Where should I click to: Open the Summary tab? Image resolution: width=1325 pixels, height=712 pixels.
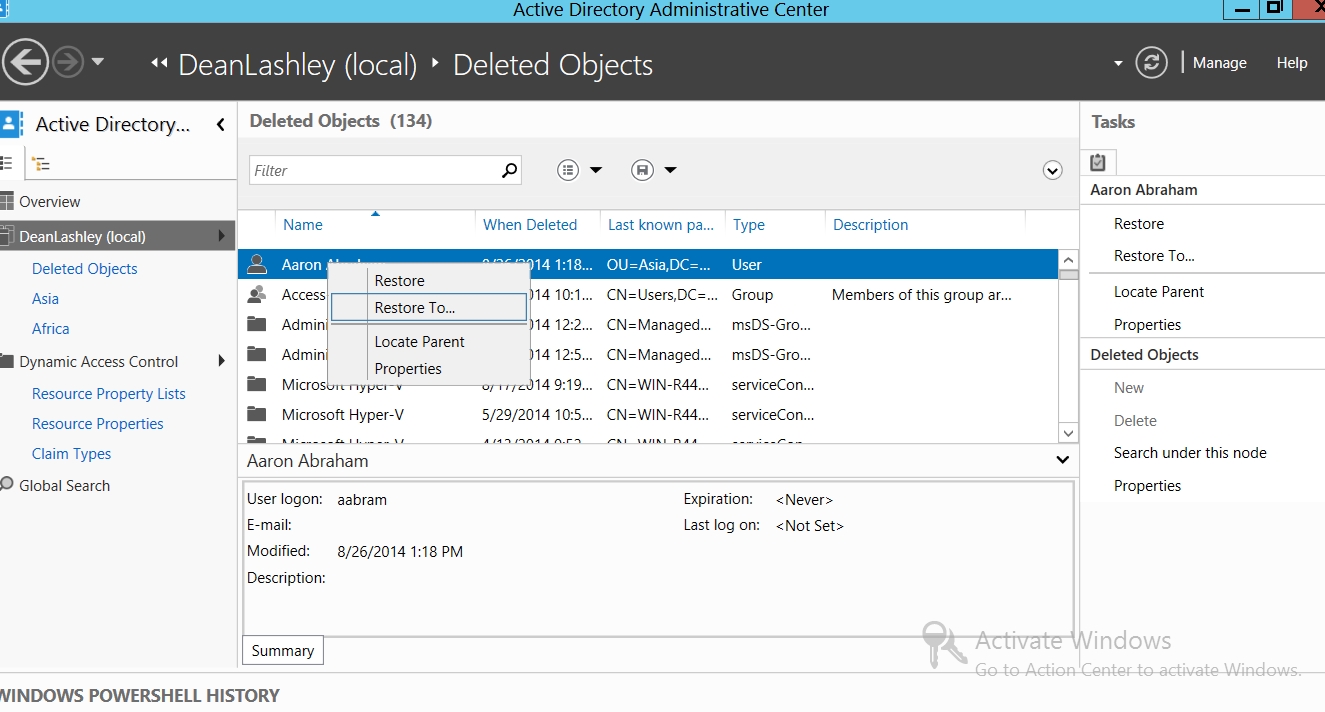click(x=282, y=650)
